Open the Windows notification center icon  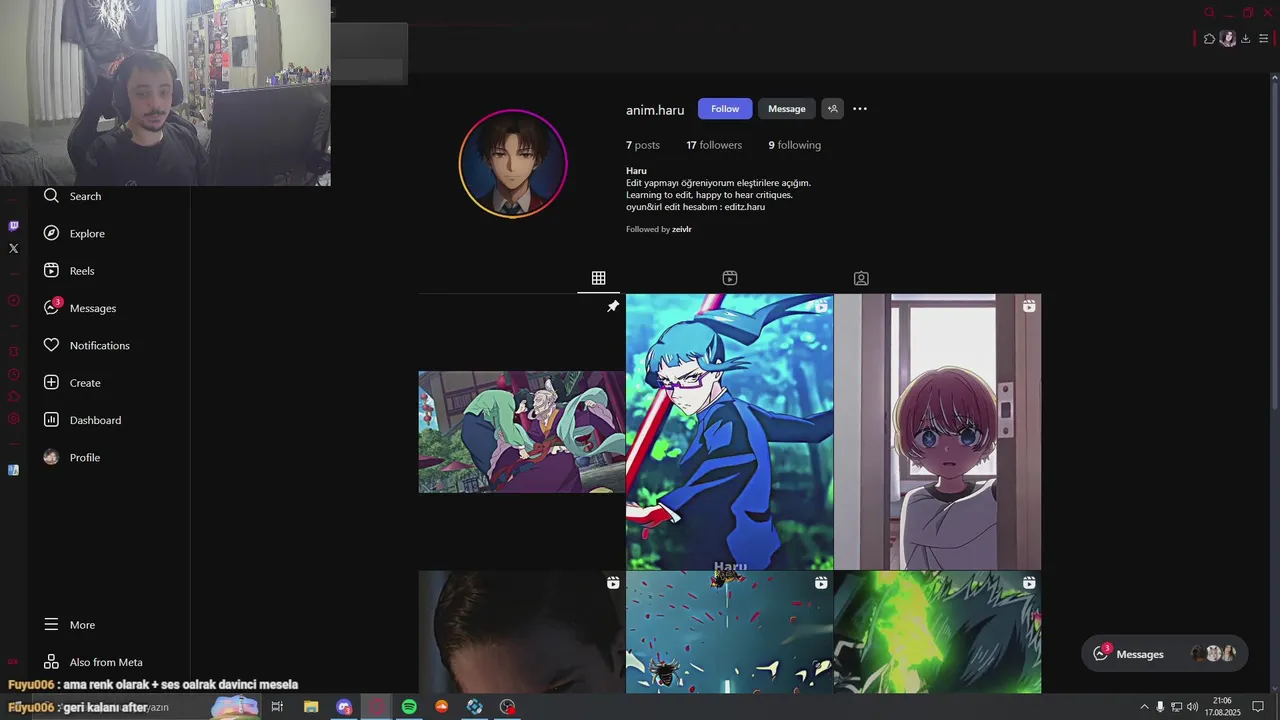(x=1258, y=707)
